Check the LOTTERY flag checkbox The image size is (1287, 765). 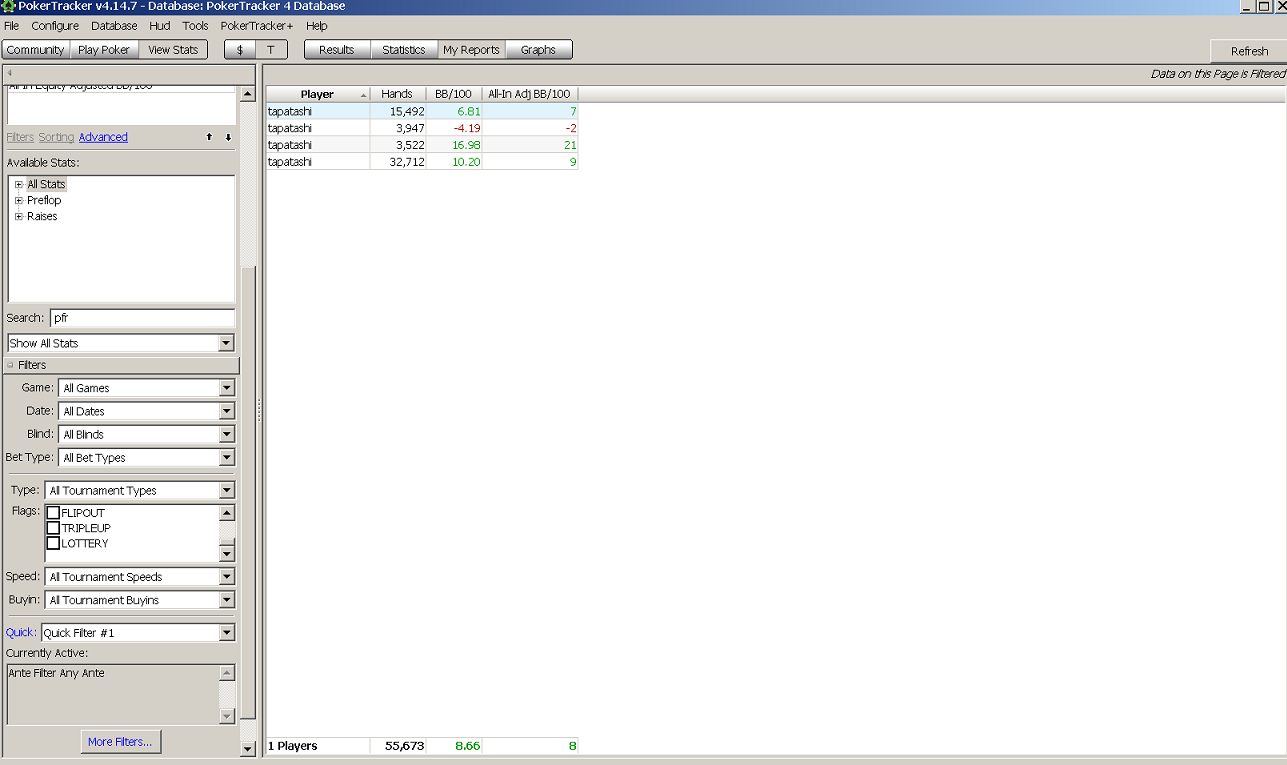(x=54, y=543)
